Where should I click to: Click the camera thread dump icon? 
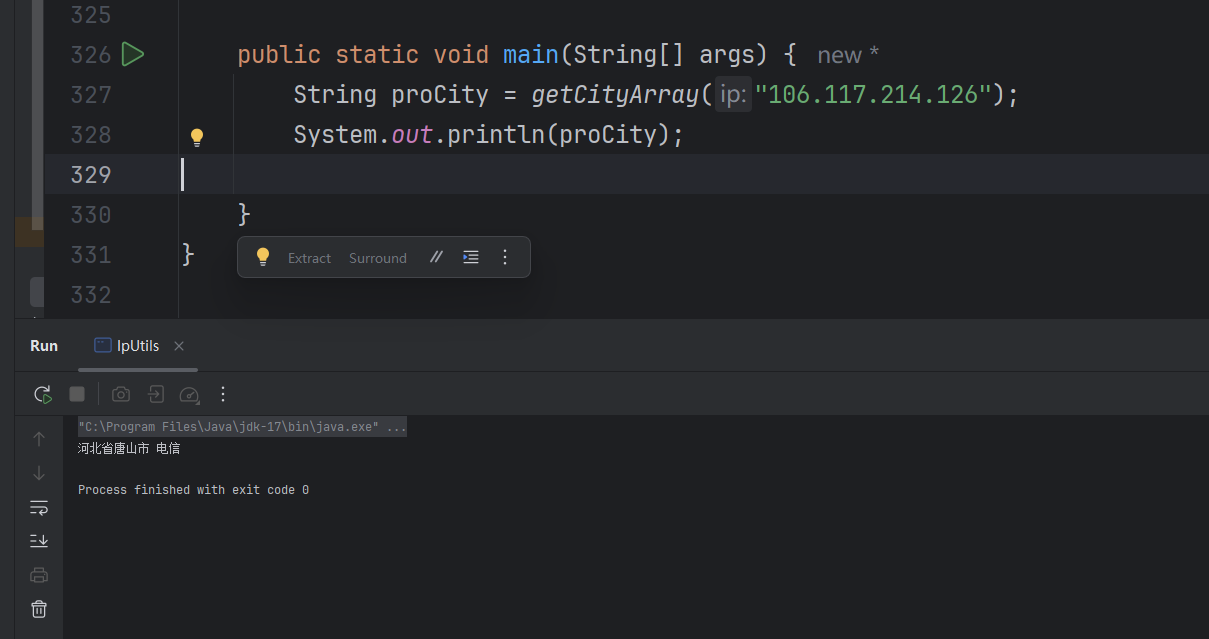[121, 394]
